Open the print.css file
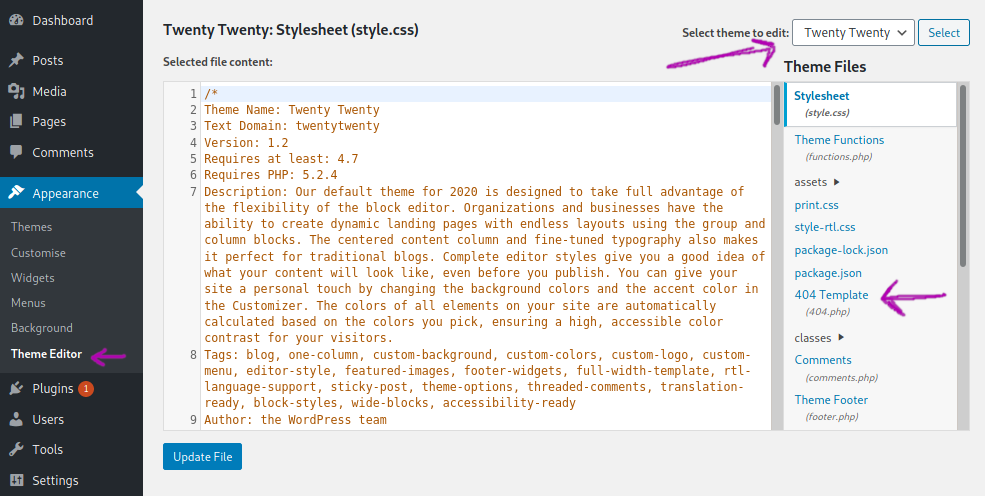Viewport: 985px width, 496px height. pos(817,205)
